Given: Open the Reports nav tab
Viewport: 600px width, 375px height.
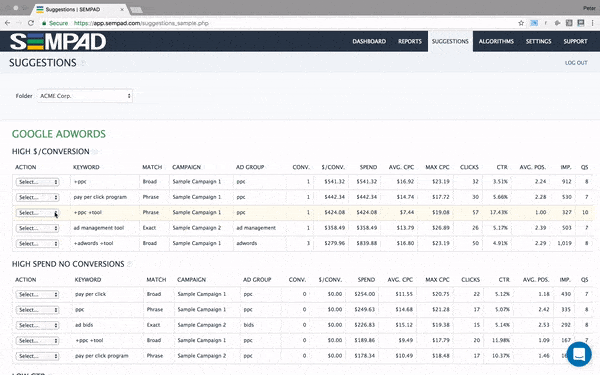Looking at the screenshot, I should 409,41.
